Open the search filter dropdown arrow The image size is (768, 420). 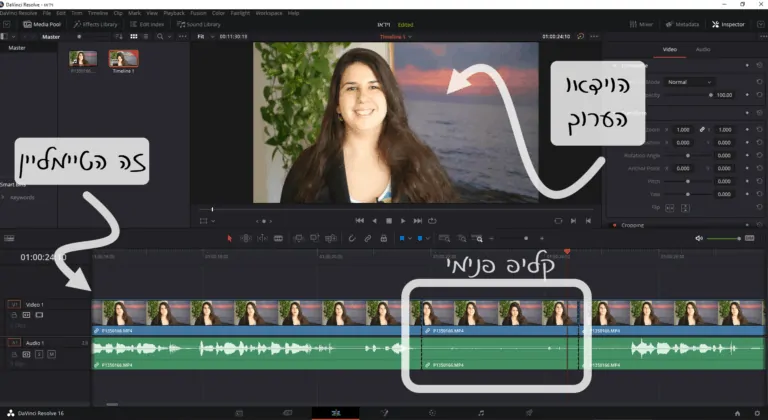tap(169, 36)
